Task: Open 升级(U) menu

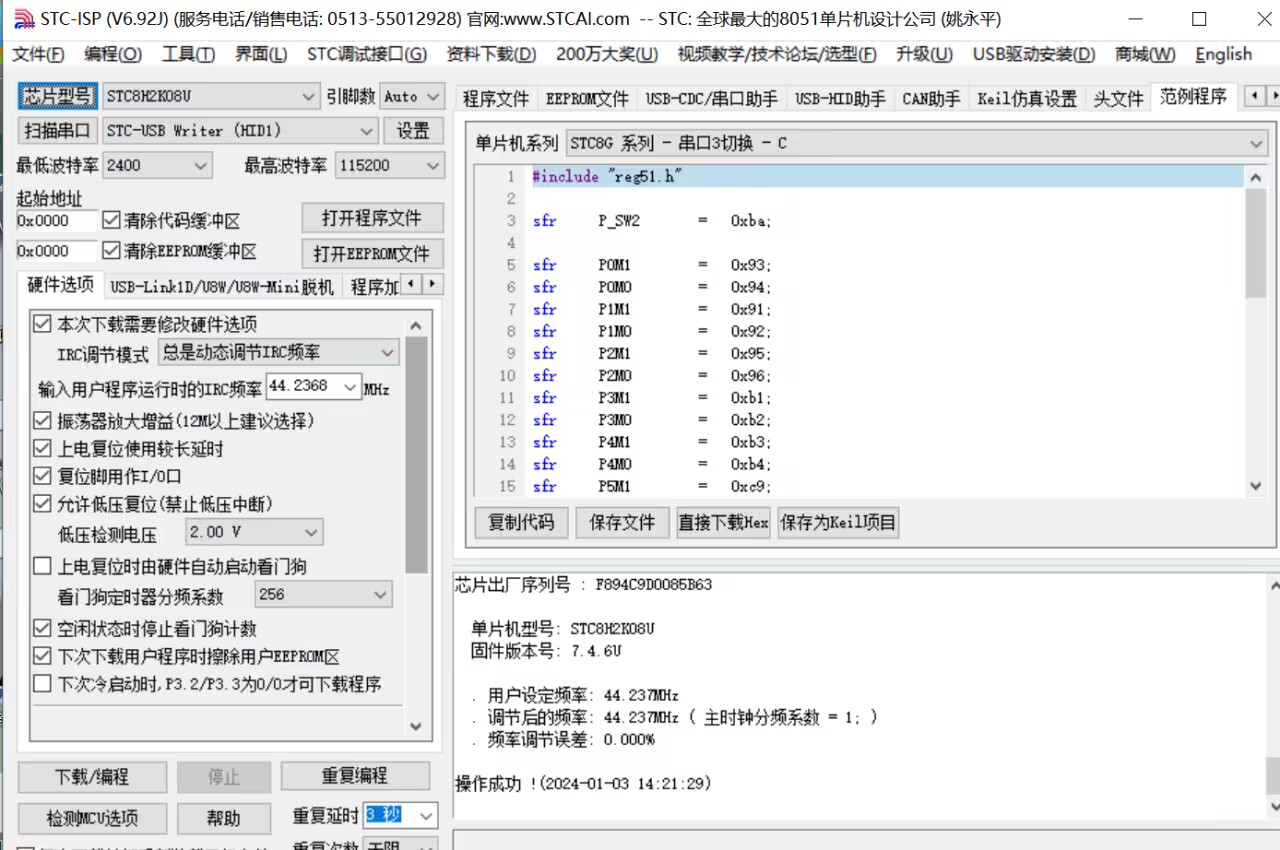Action: pos(924,54)
